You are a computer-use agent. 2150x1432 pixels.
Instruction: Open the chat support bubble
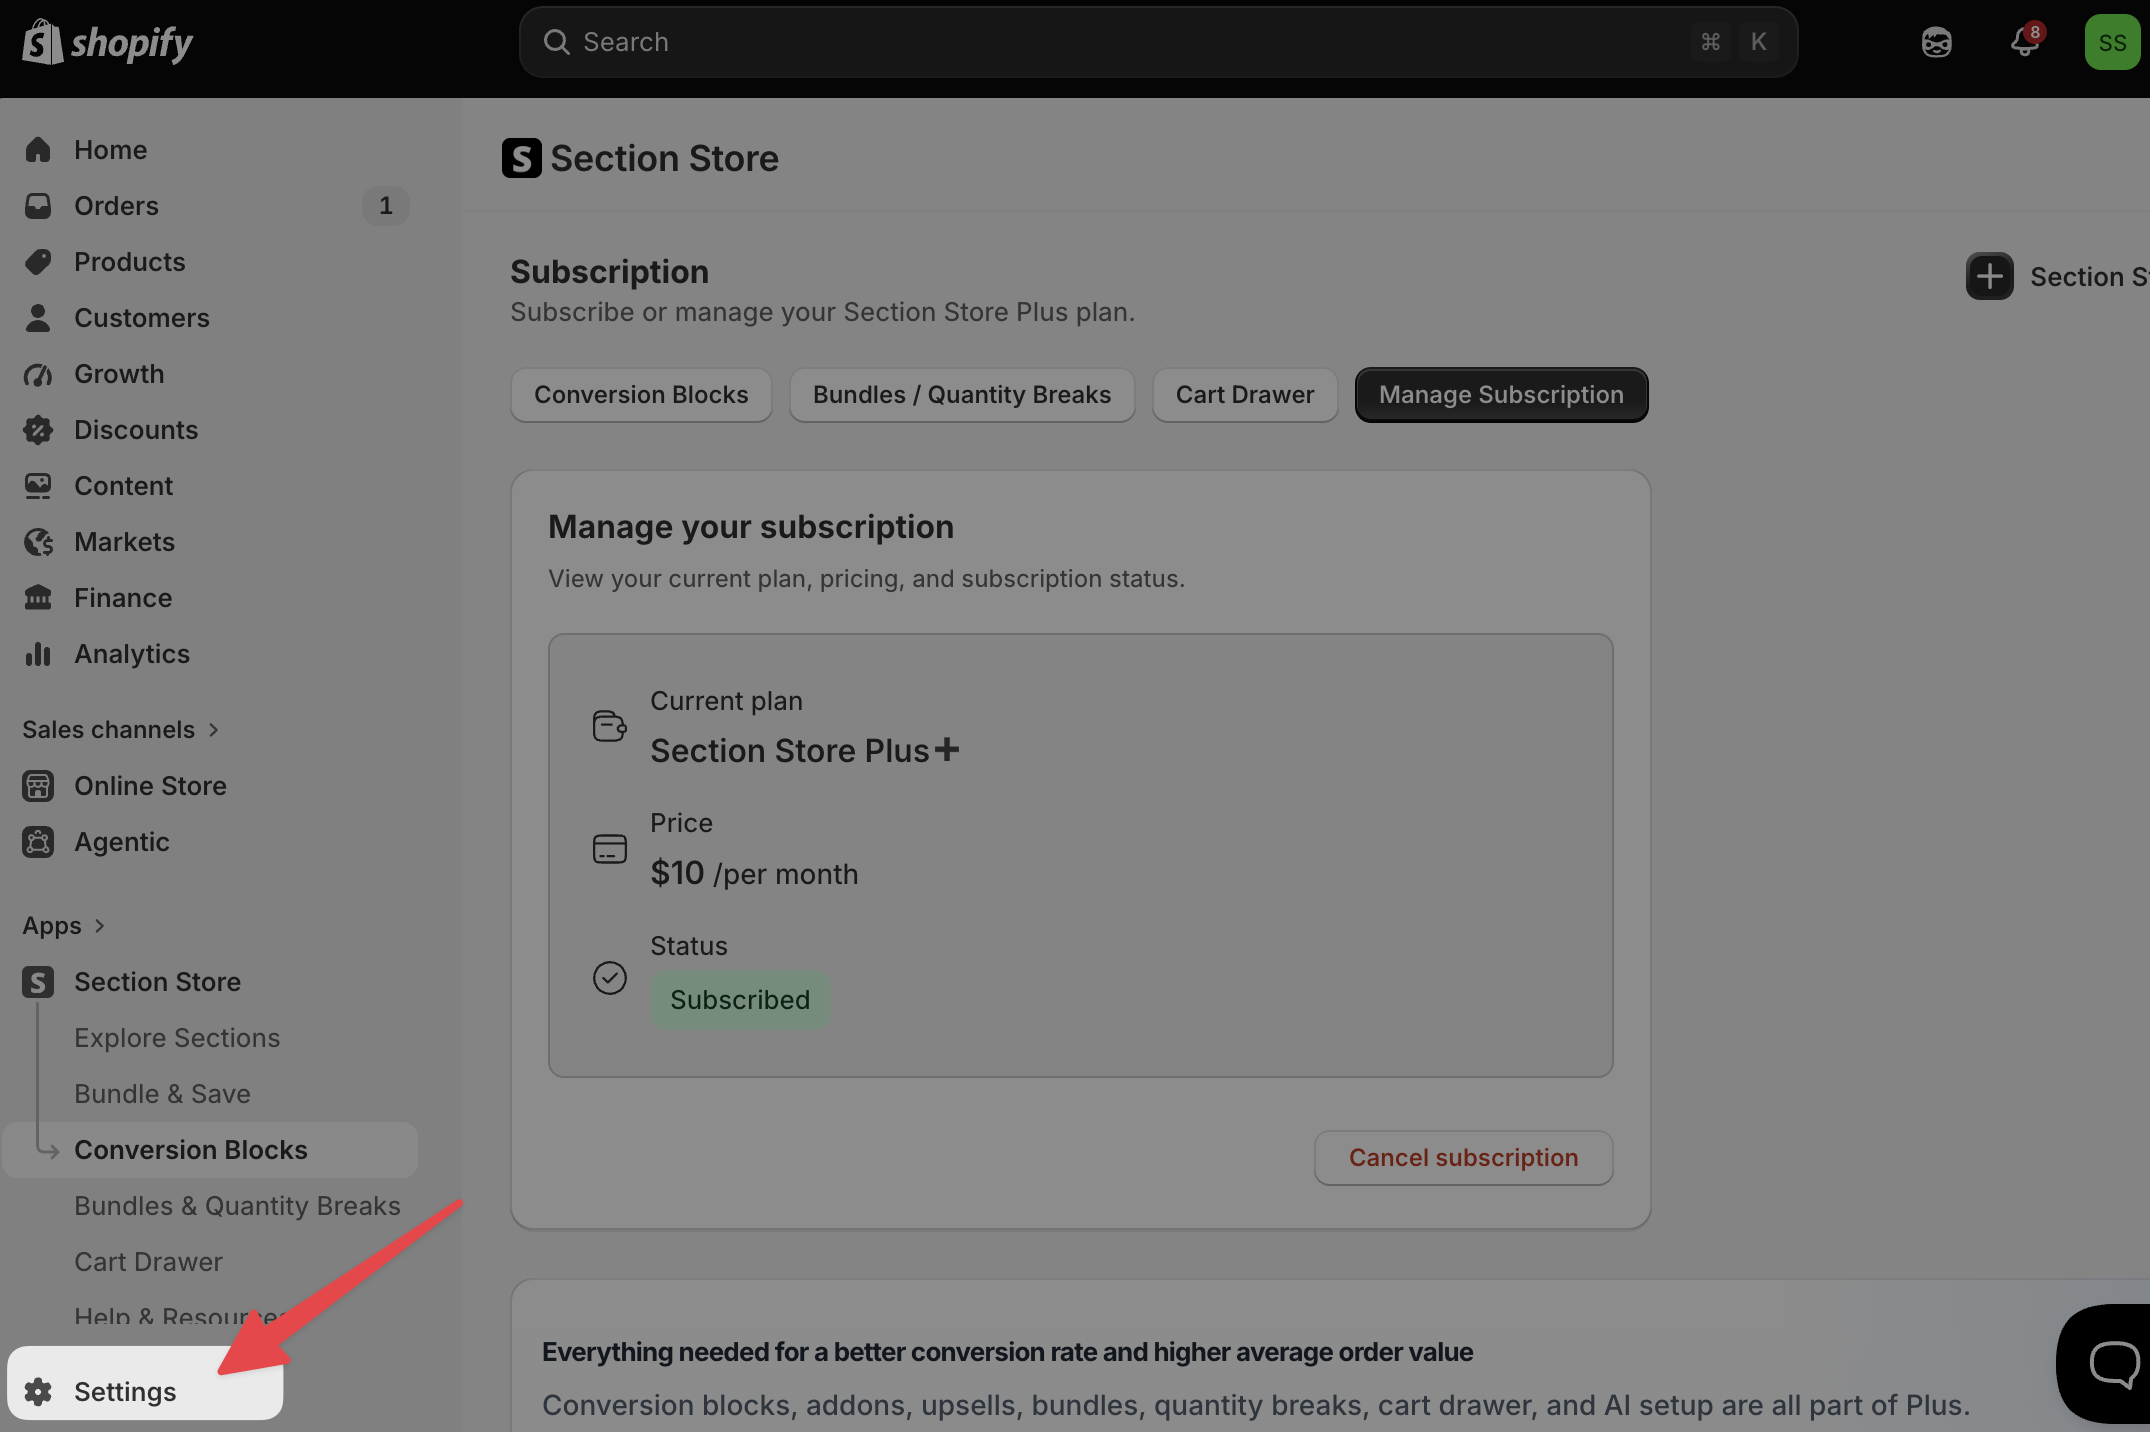click(2112, 1362)
